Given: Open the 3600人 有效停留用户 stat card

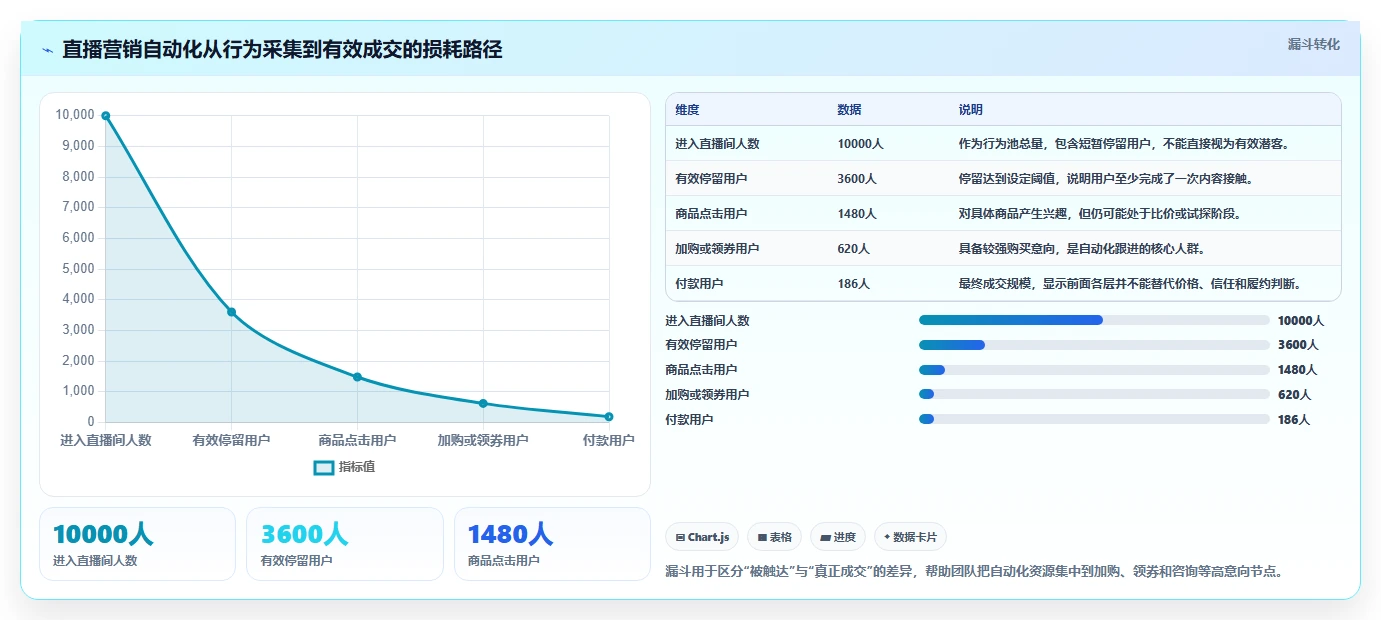Looking at the screenshot, I should (x=345, y=544).
